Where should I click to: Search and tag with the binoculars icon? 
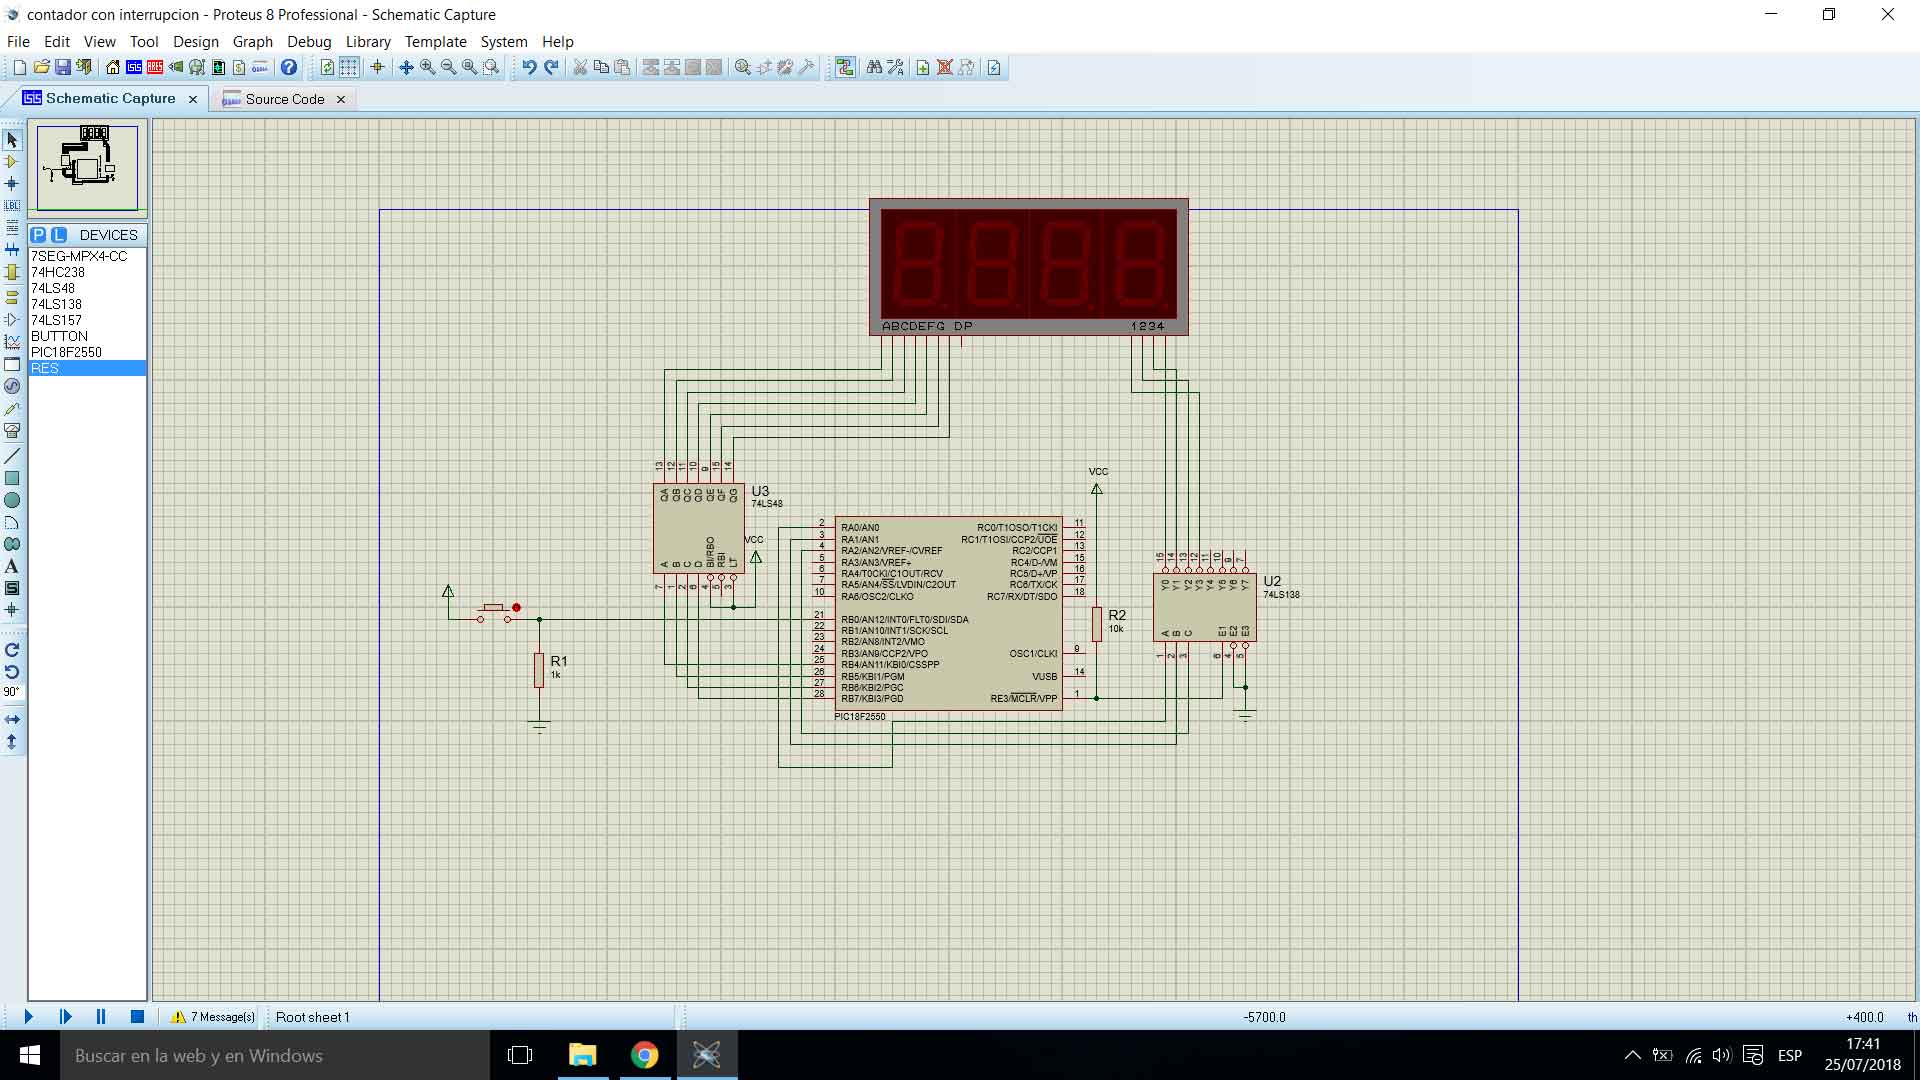click(x=874, y=68)
